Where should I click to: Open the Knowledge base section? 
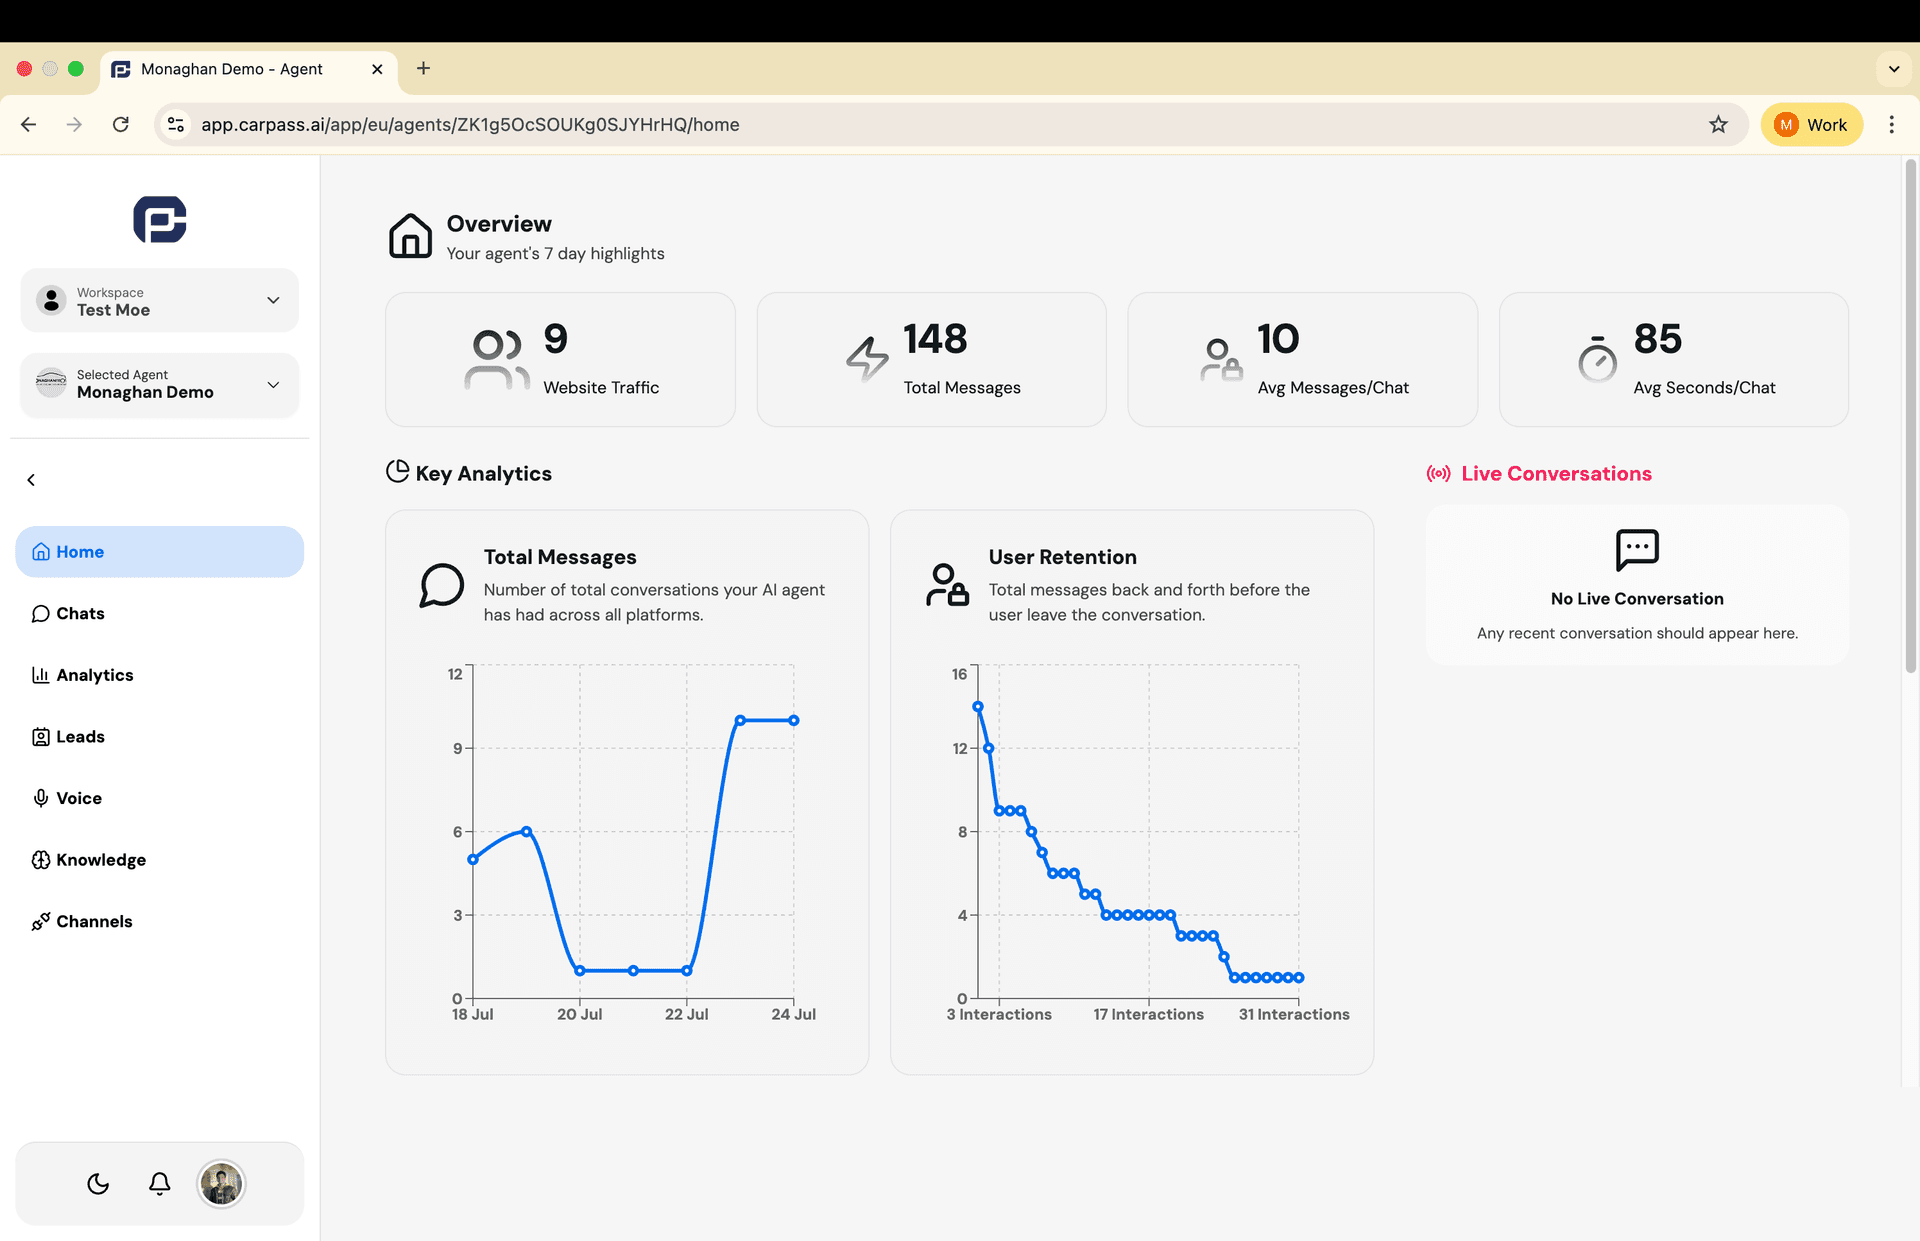[x=41, y=860]
